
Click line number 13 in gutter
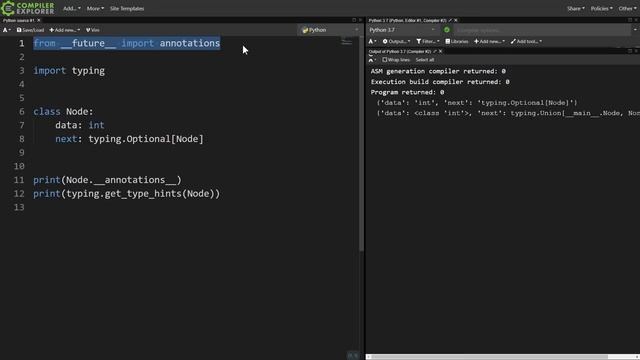click(x=19, y=207)
